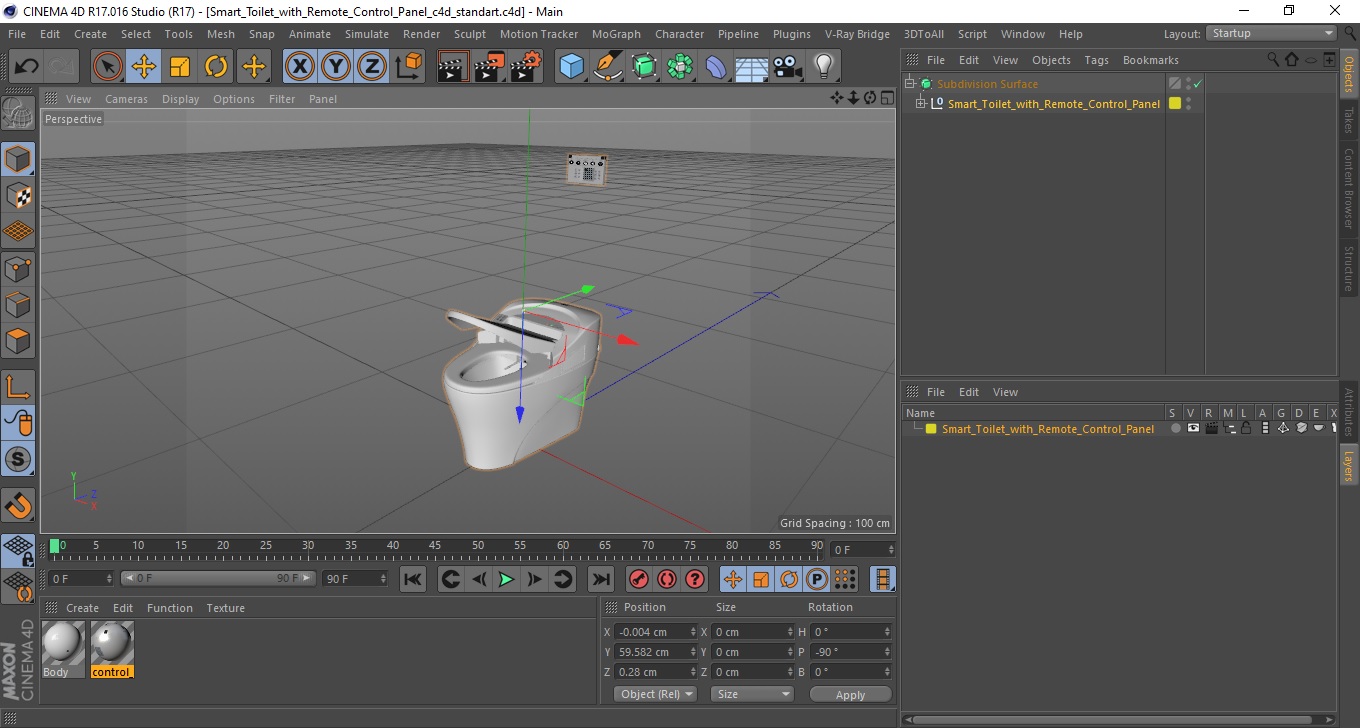Image resolution: width=1360 pixels, height=728 pixels.
Task: Toggle autokeying red button
Action: tap(666, 579)
